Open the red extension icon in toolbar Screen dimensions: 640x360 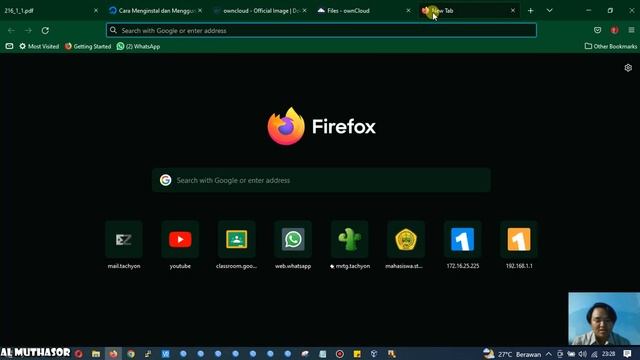[614, 30]
